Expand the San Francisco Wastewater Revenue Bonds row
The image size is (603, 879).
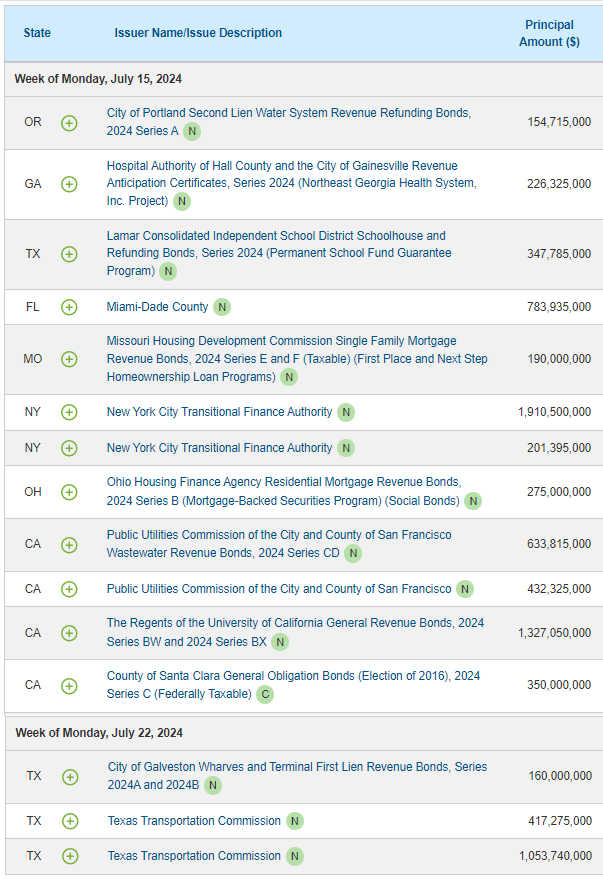point(69,545)
